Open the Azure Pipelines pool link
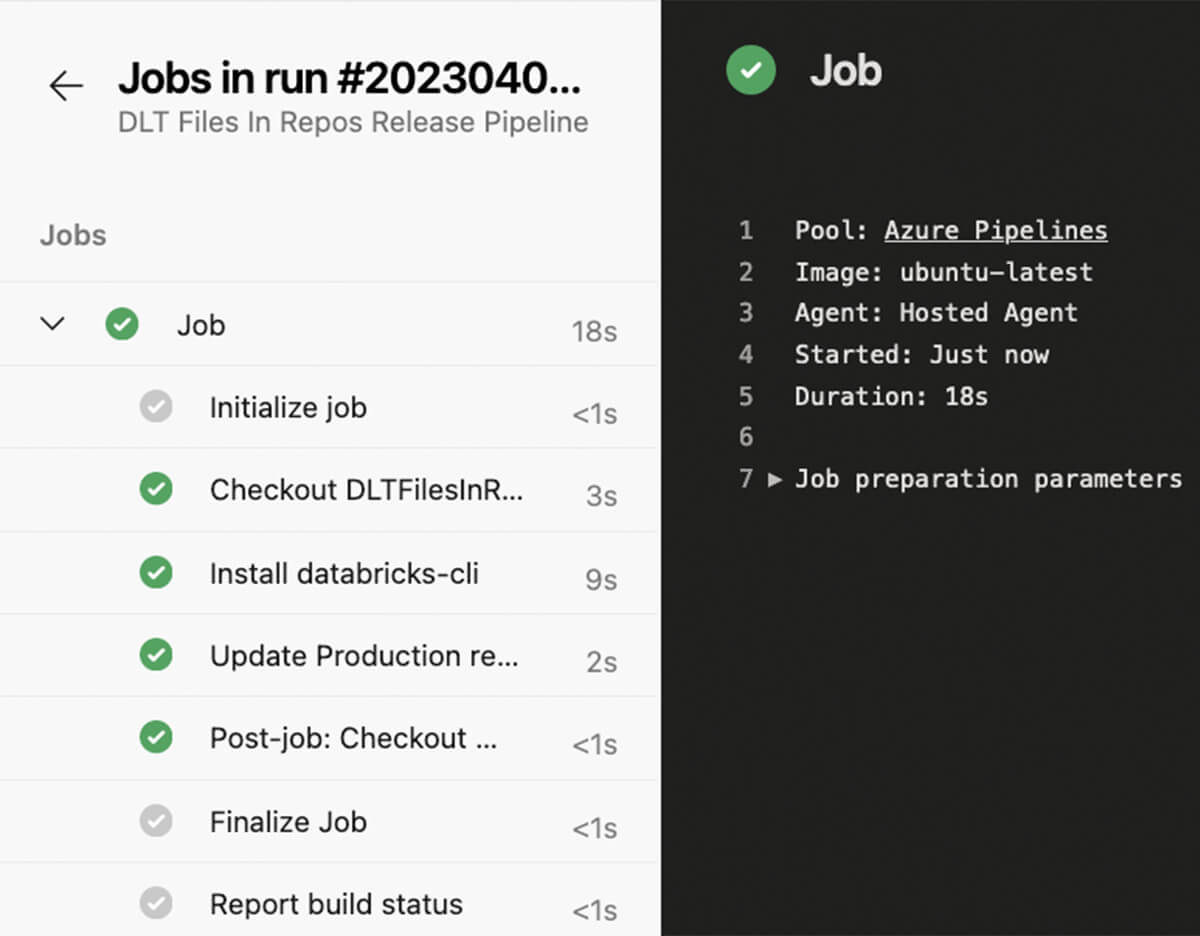Viewport: 1200px width, 936px height. pos(995,231)
